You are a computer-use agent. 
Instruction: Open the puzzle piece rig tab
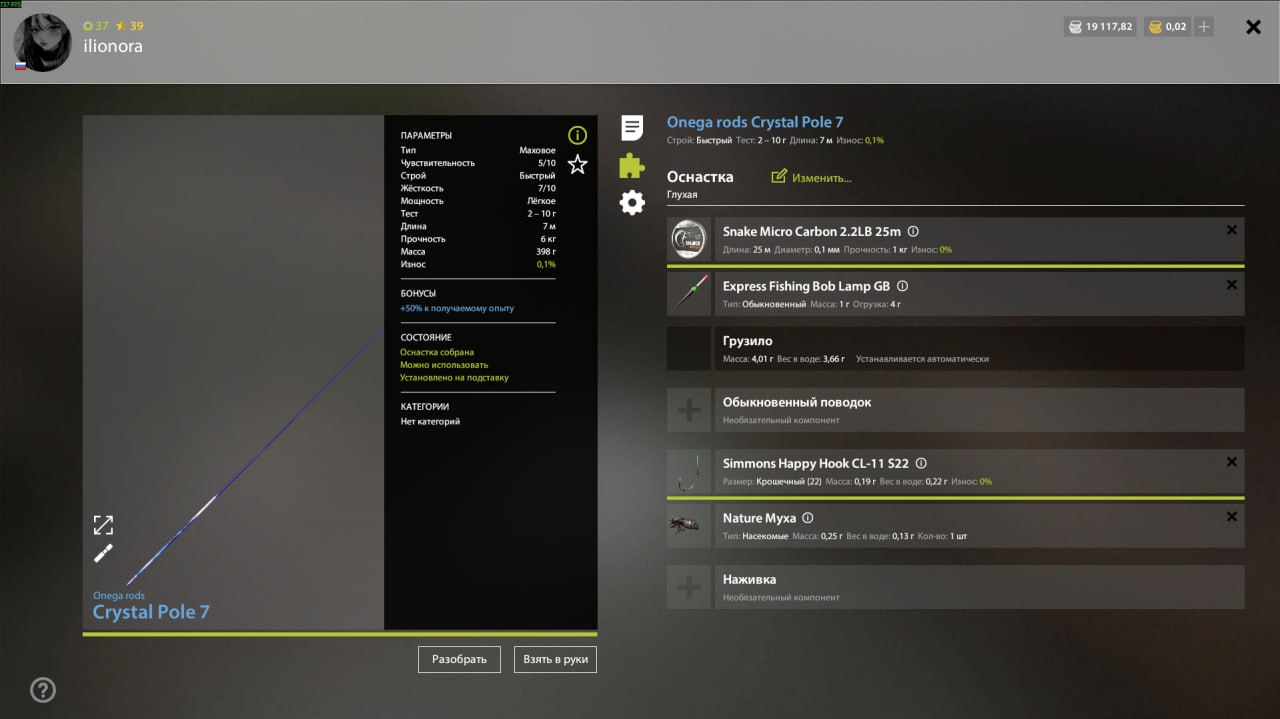point(632,165)
